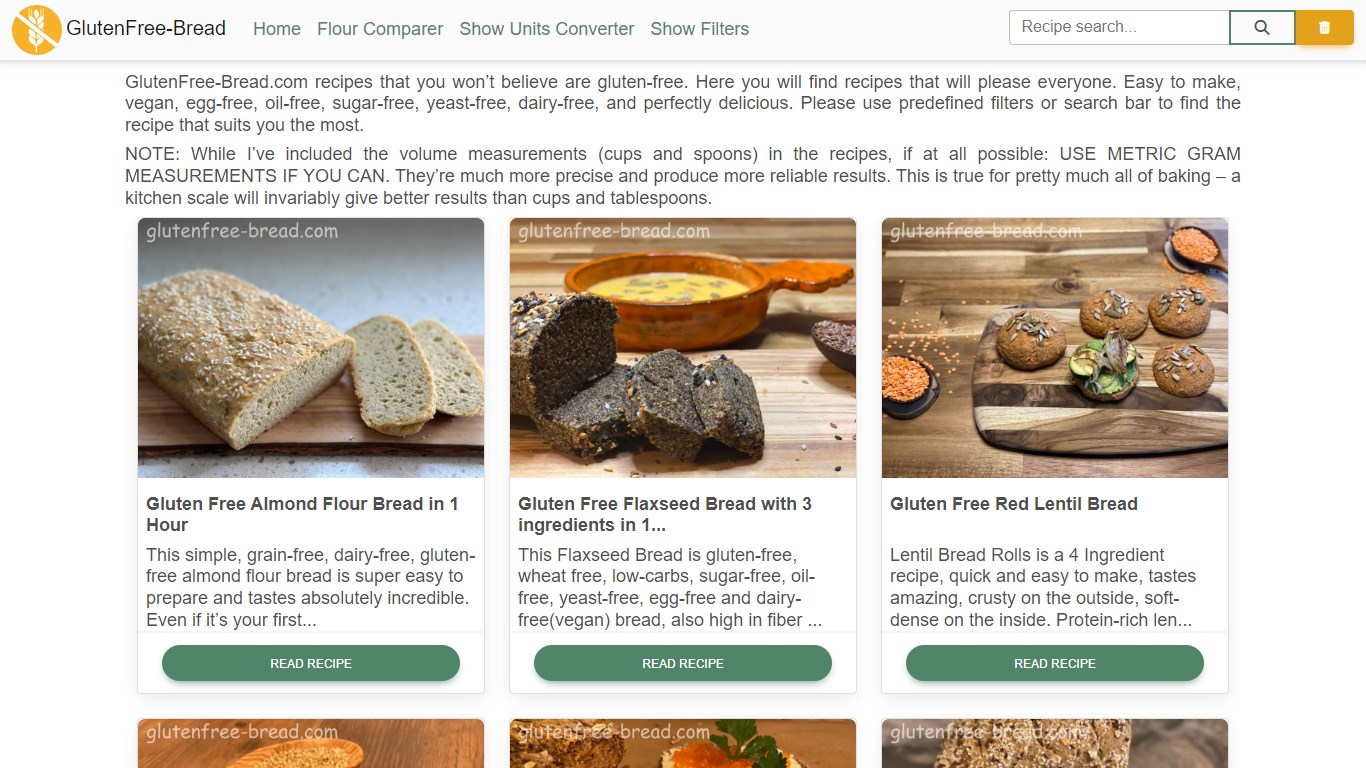This screenshot has width=1366, height=768.
Task: Open the Home menu item
Action: click(277, 29)
